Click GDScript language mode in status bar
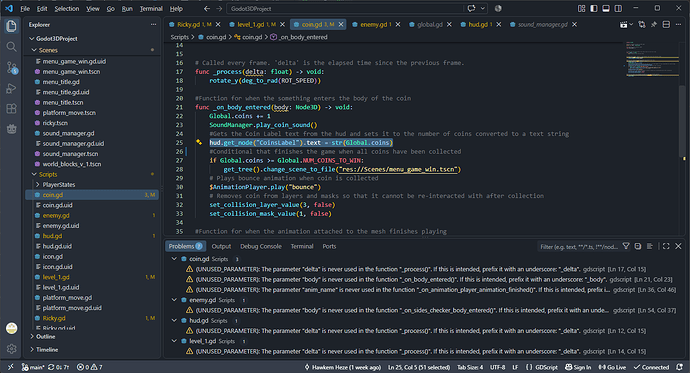Viewport: 690px width, 373px height. pyautogui.click(x=546, y=367)
